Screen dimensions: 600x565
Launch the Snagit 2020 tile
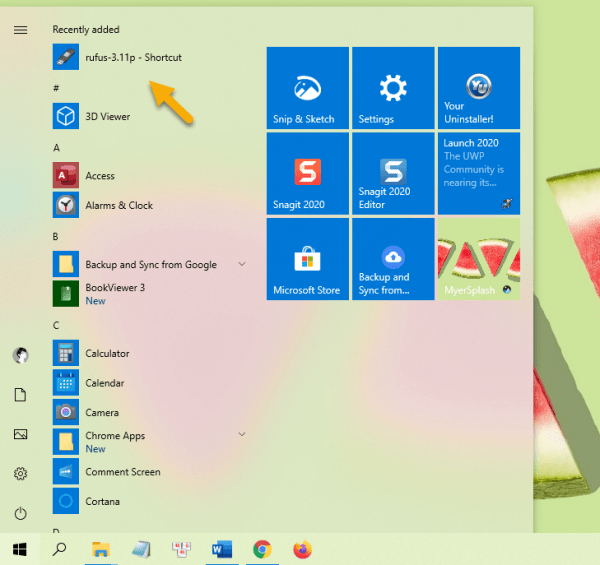308,174
